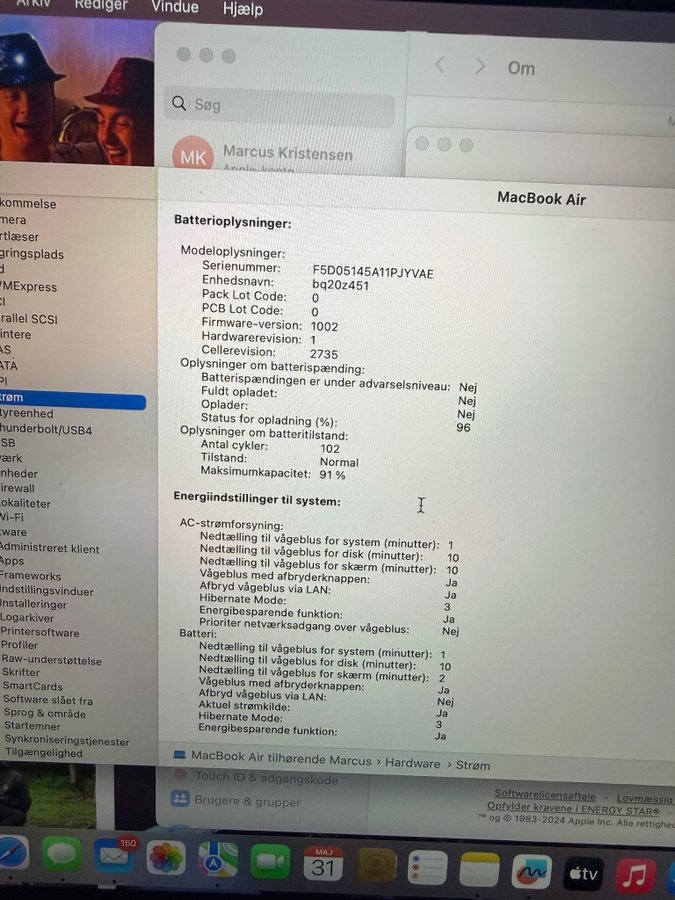This screenshot has width=675, height=900.
Task: Select Sprog & område in the sidebar
Action: tap(45, 713)
